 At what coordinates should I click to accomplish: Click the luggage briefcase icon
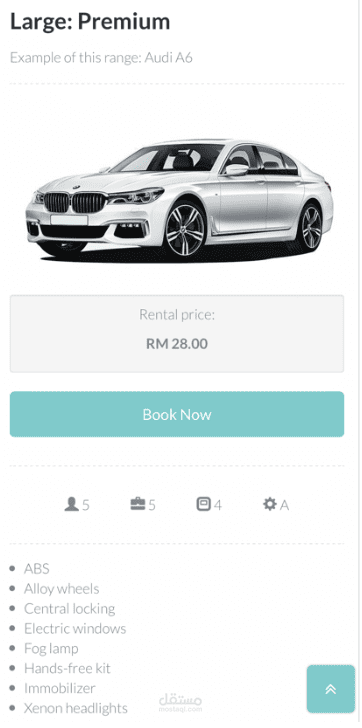tap(138, 504)
